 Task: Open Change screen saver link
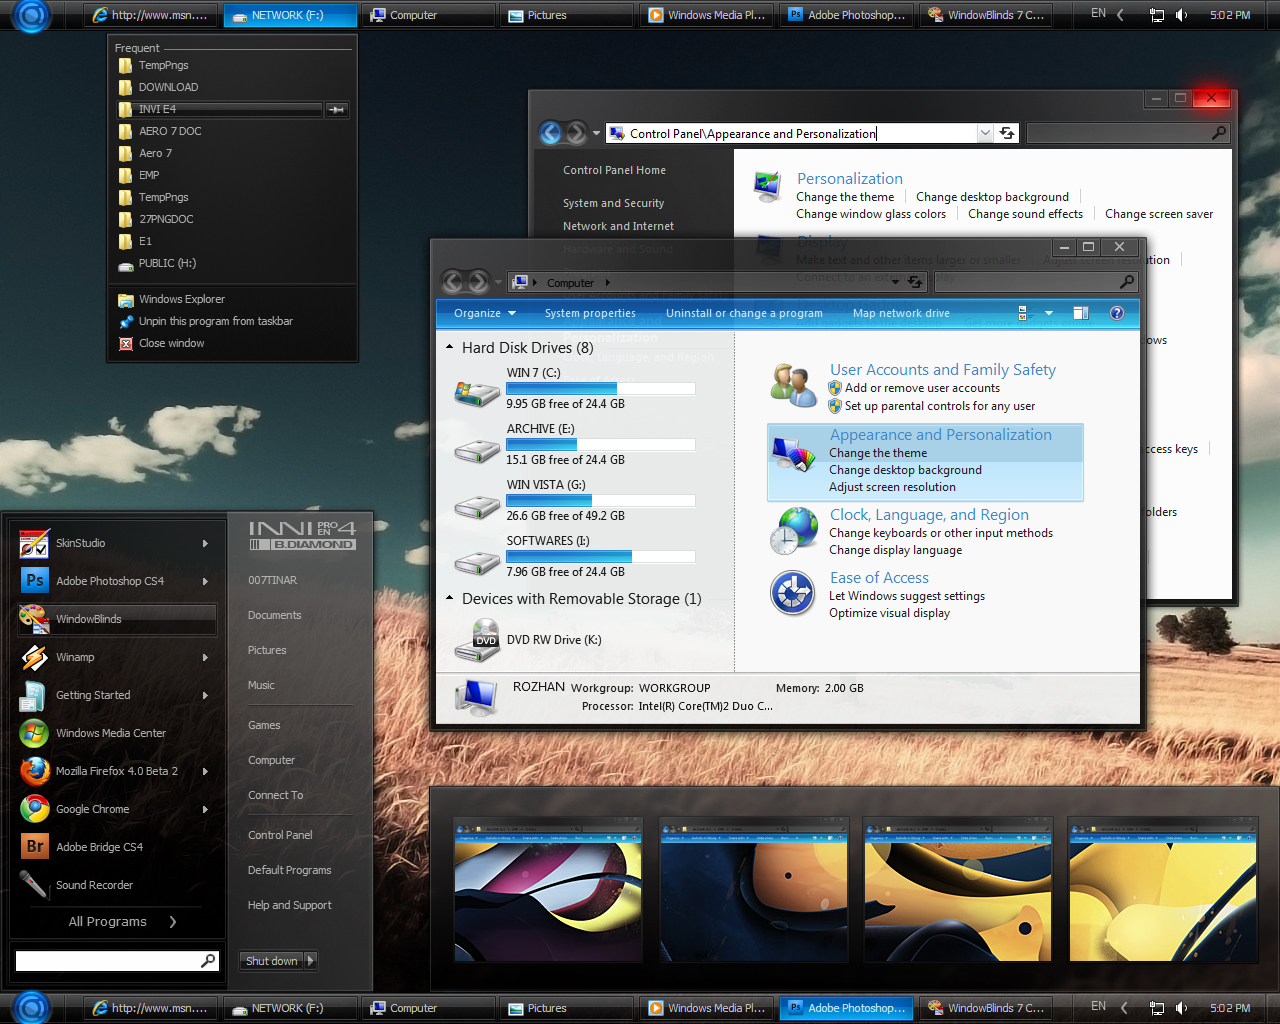[x=1159, y=214]
